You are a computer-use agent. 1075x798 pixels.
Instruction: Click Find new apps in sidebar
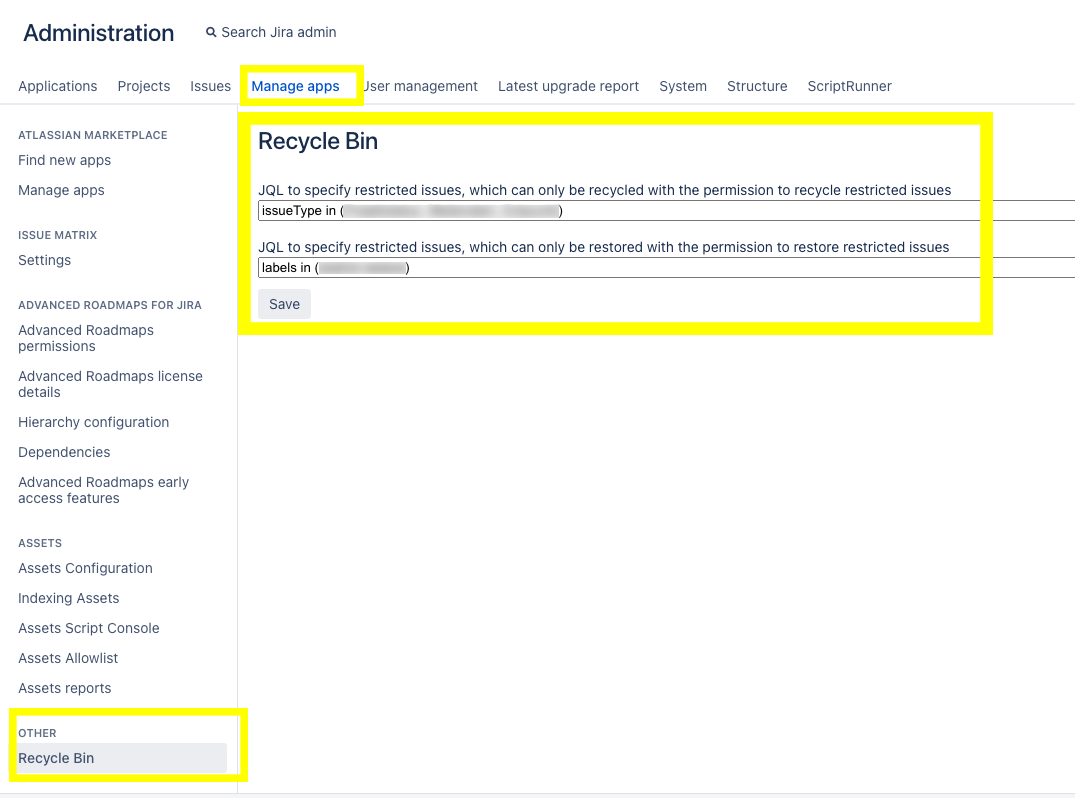coord(64,160)
